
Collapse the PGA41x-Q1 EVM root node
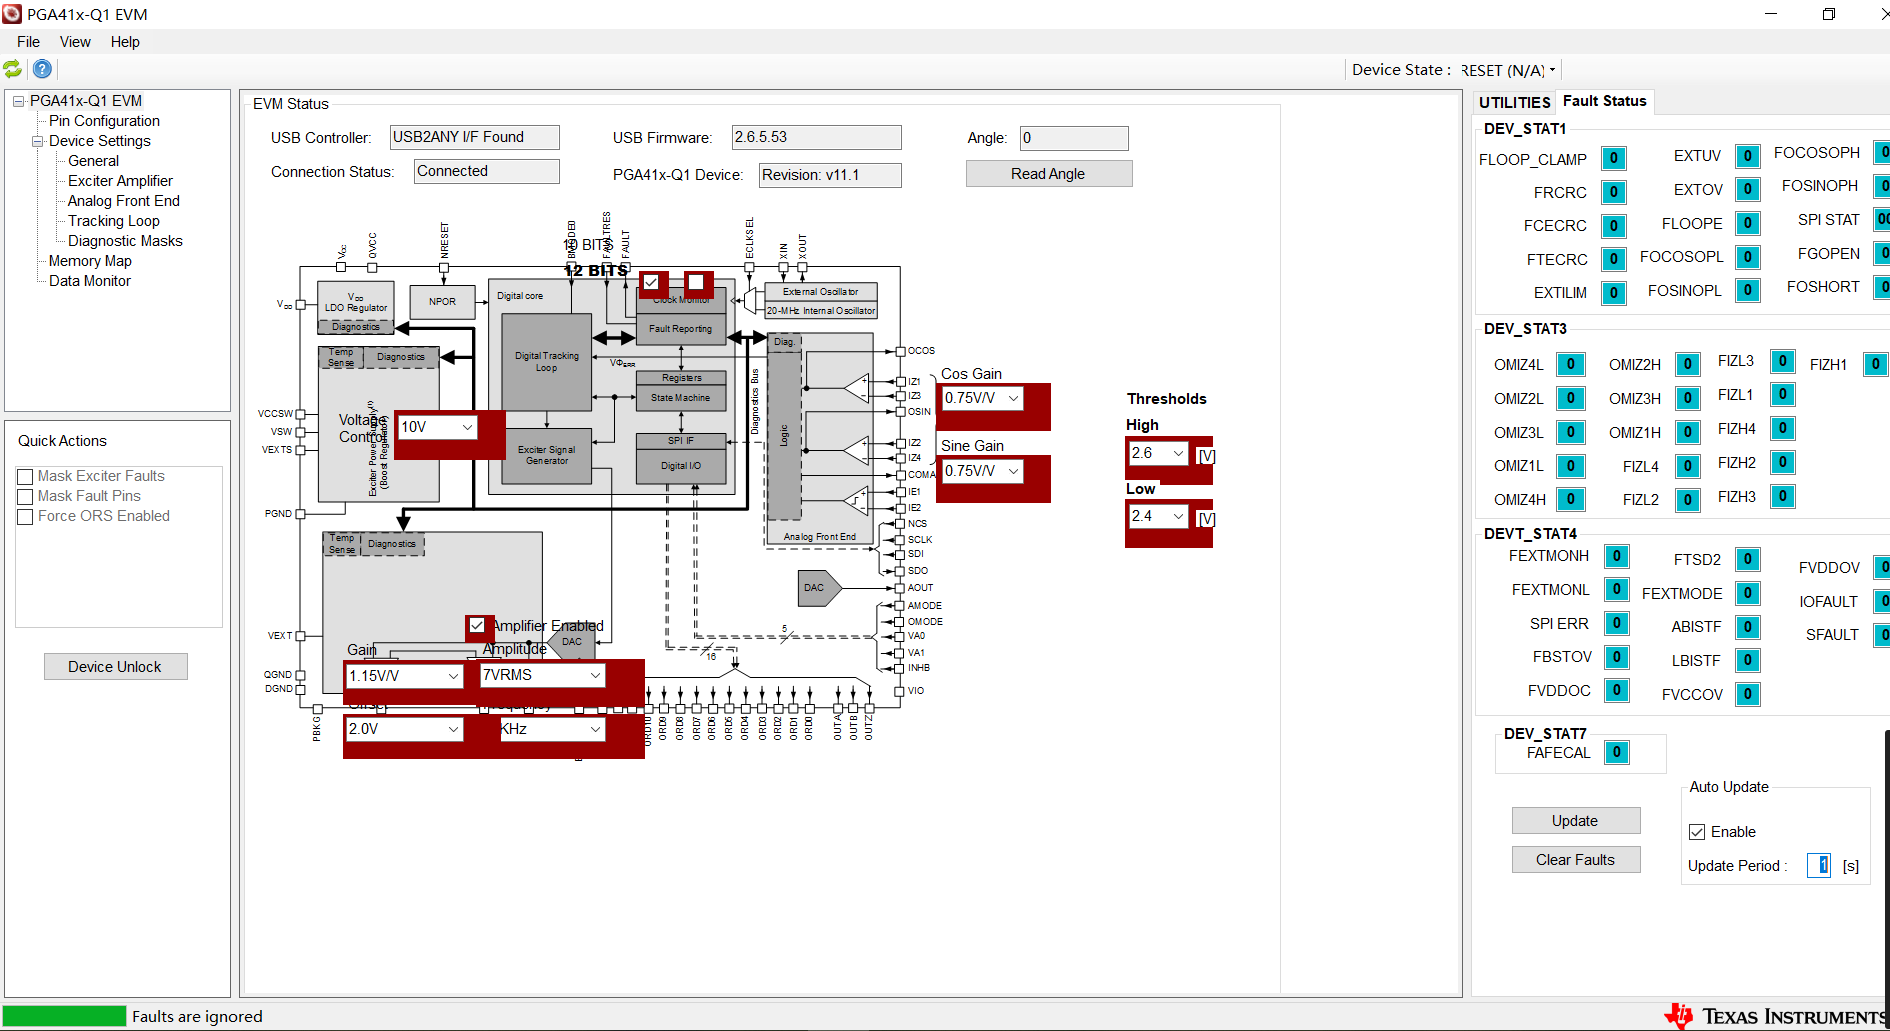click(x=18, y=101)
